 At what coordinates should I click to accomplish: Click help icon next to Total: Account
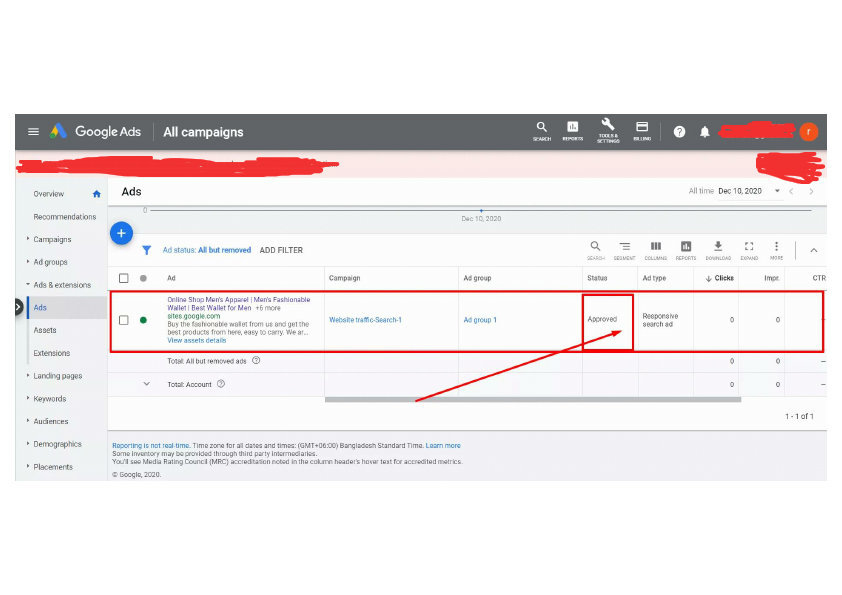click(221, 384)
